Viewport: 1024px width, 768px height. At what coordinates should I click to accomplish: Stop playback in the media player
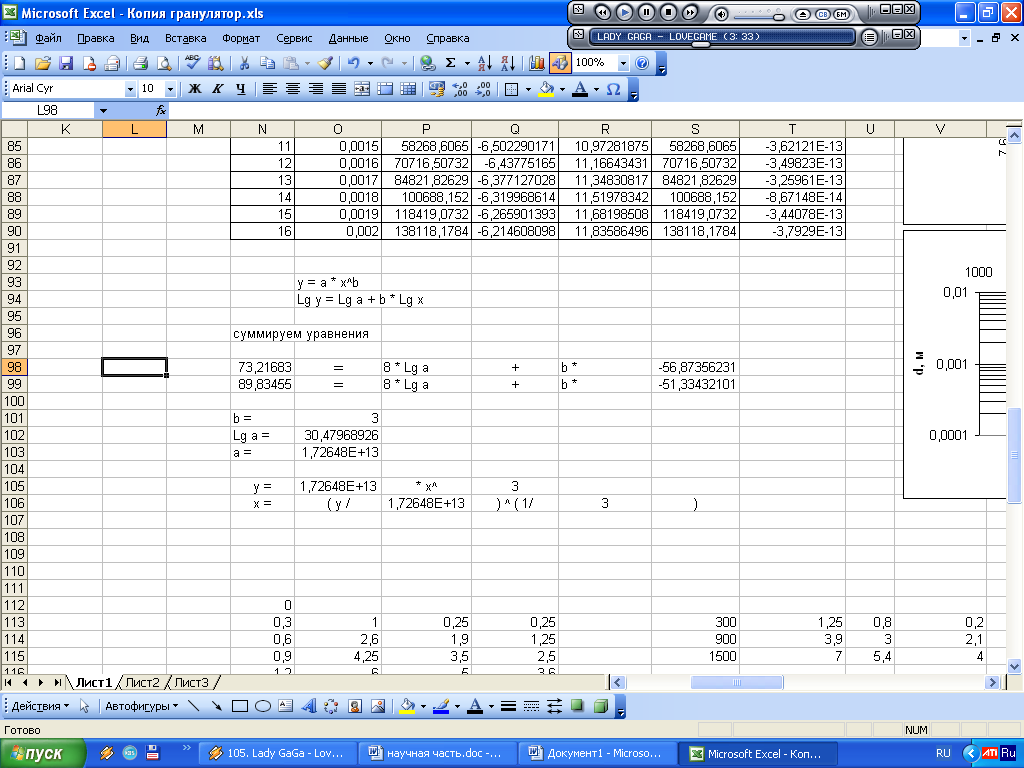click(x=668, y=12)
